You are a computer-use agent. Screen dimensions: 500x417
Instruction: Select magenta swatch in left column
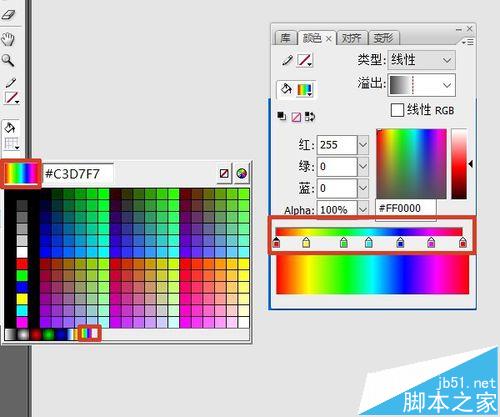[22, 322]
